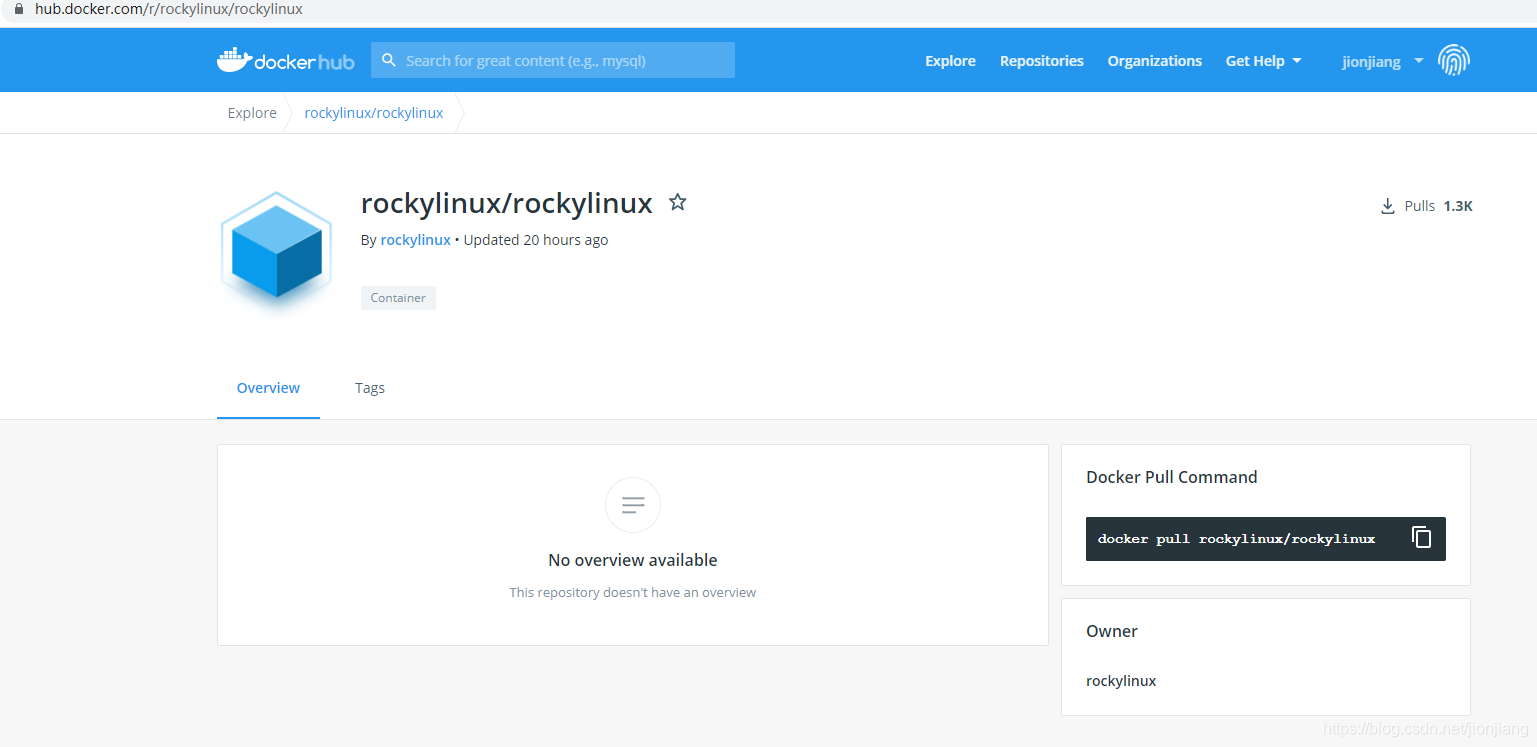
Task: Star the rockylinux/rockylinux repository
Action: tap(677, 202)
